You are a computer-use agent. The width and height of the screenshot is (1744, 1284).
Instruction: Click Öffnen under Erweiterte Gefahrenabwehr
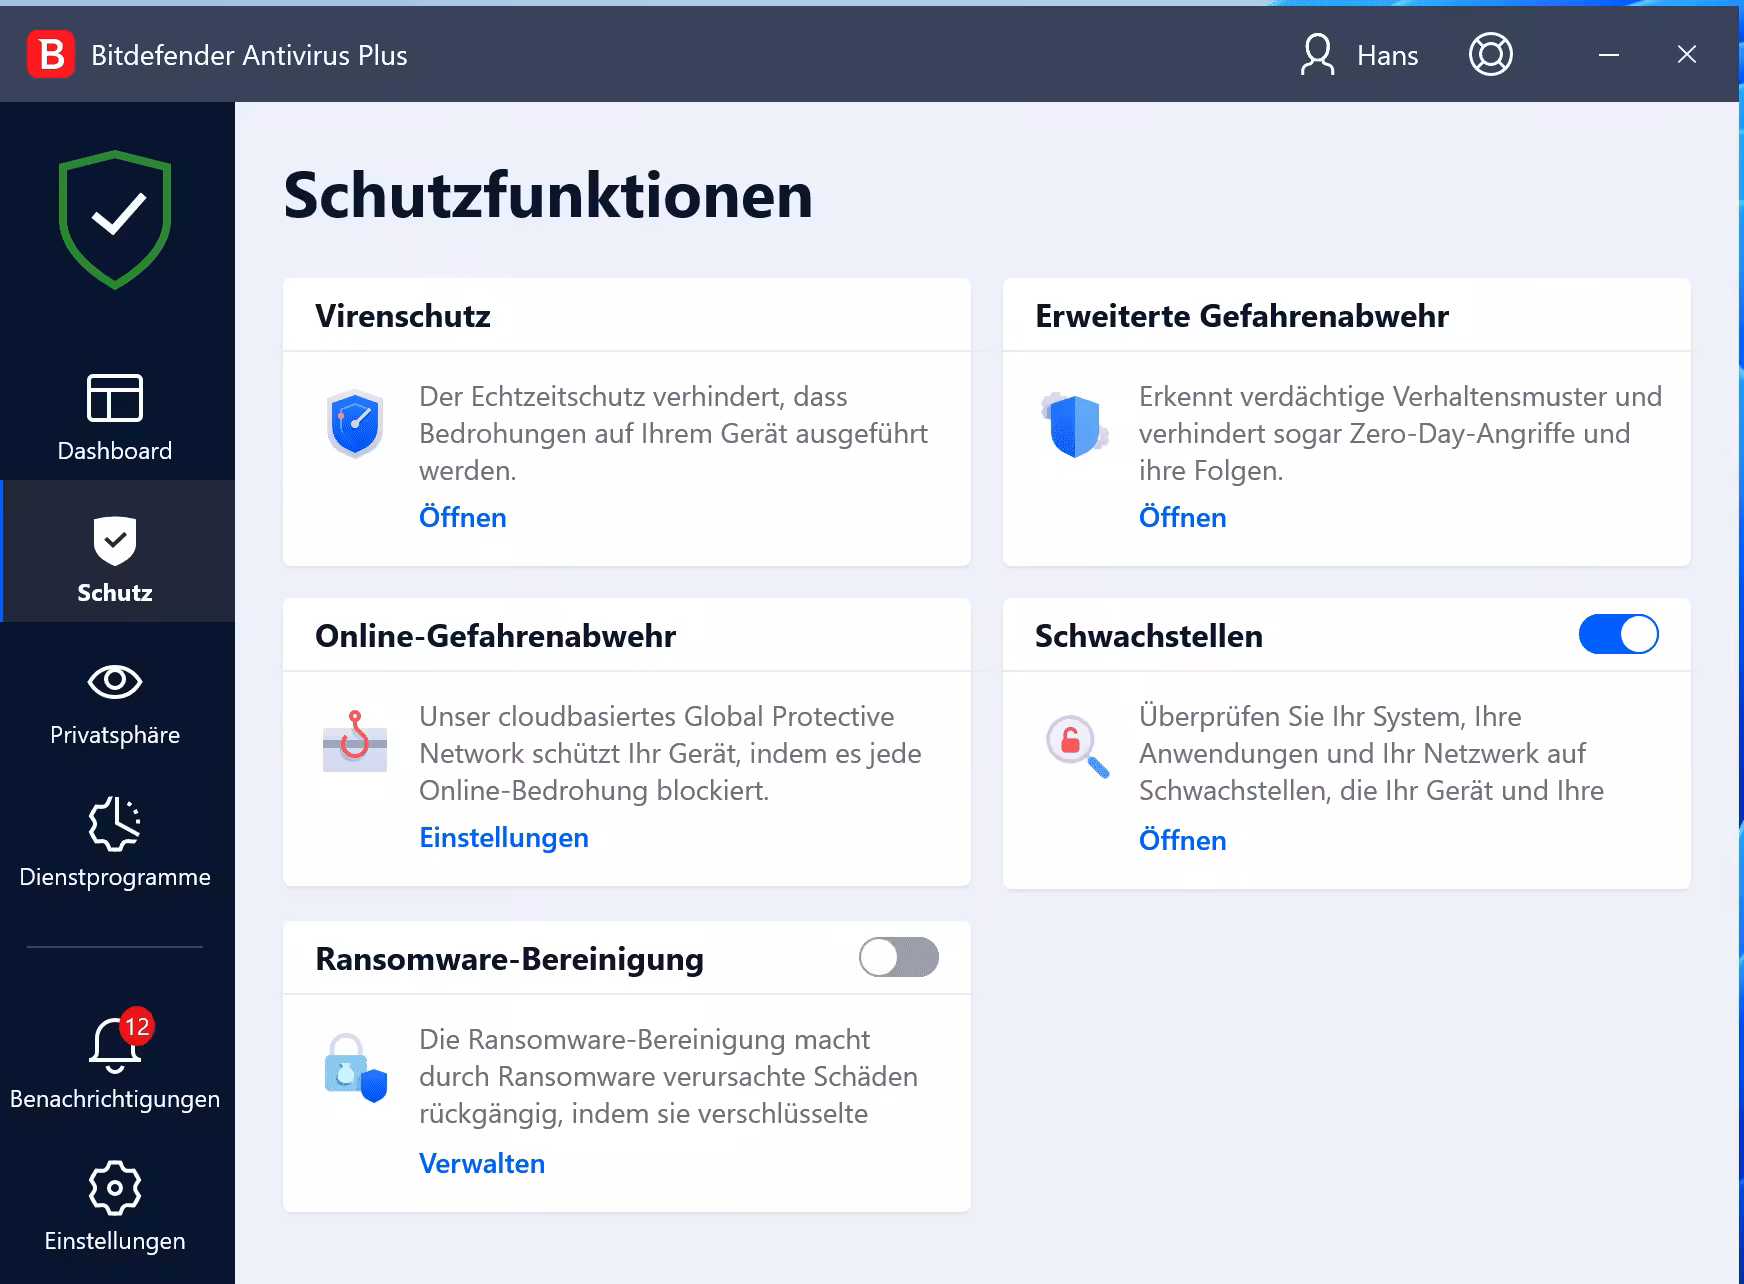pos(1182,517)
